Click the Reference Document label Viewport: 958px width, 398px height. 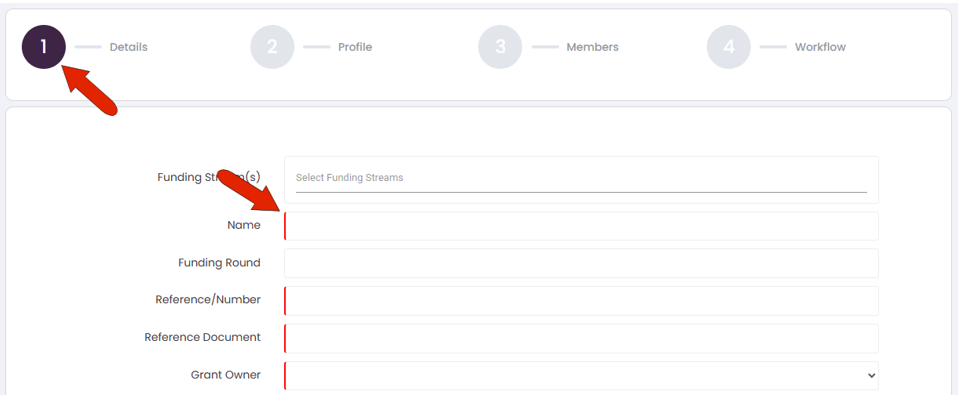click(x=202, y=337)
